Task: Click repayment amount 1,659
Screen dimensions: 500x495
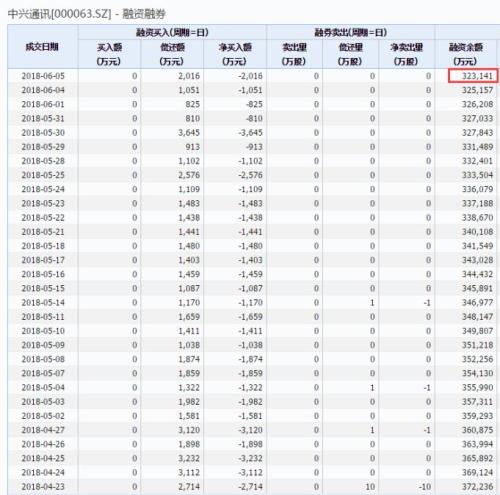Action: 189,317
